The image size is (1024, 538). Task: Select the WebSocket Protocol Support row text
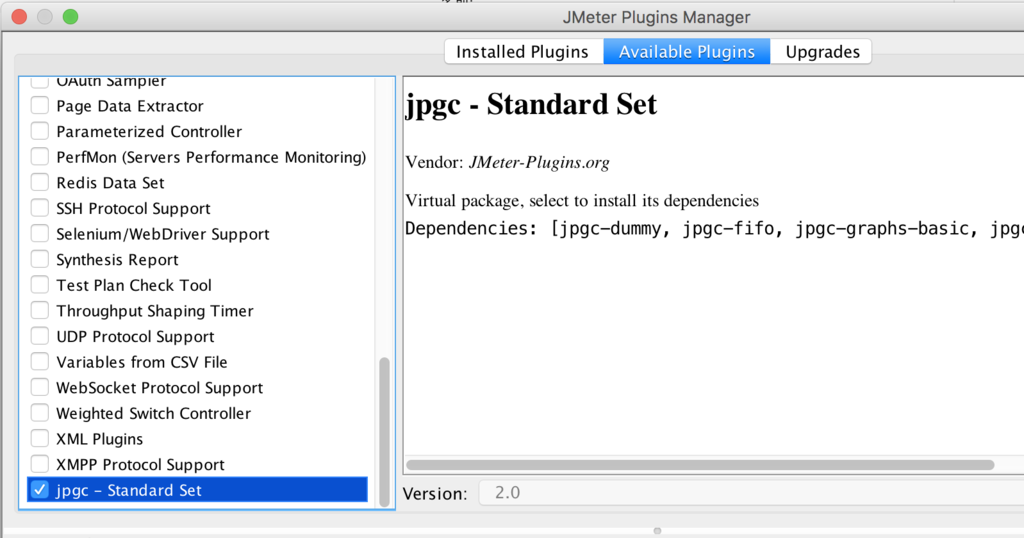point(159,388)
